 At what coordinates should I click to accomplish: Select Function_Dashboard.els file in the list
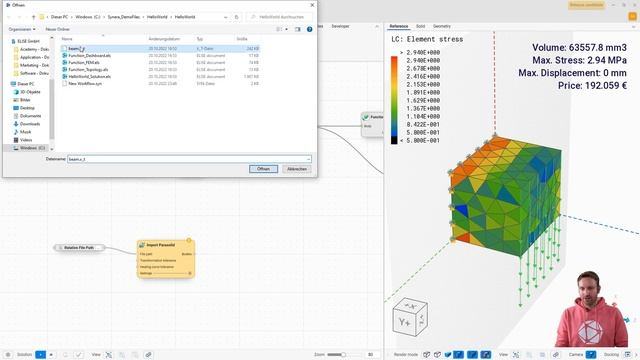(x=160, y=56)
